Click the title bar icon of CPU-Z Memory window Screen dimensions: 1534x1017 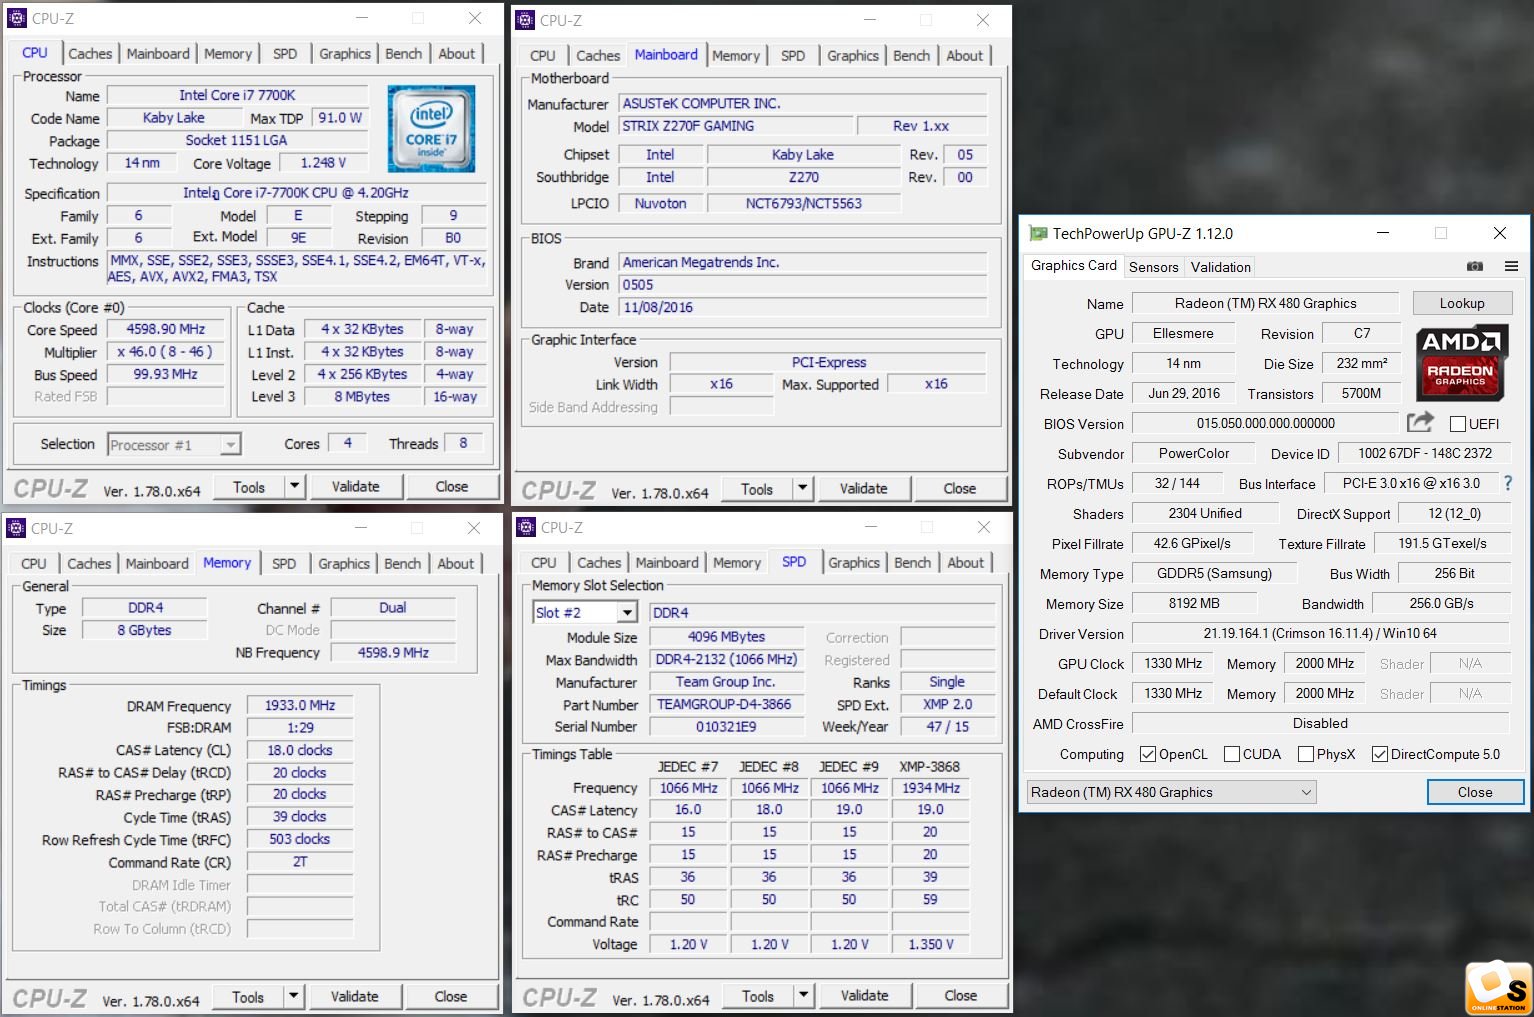pos(16,528)
